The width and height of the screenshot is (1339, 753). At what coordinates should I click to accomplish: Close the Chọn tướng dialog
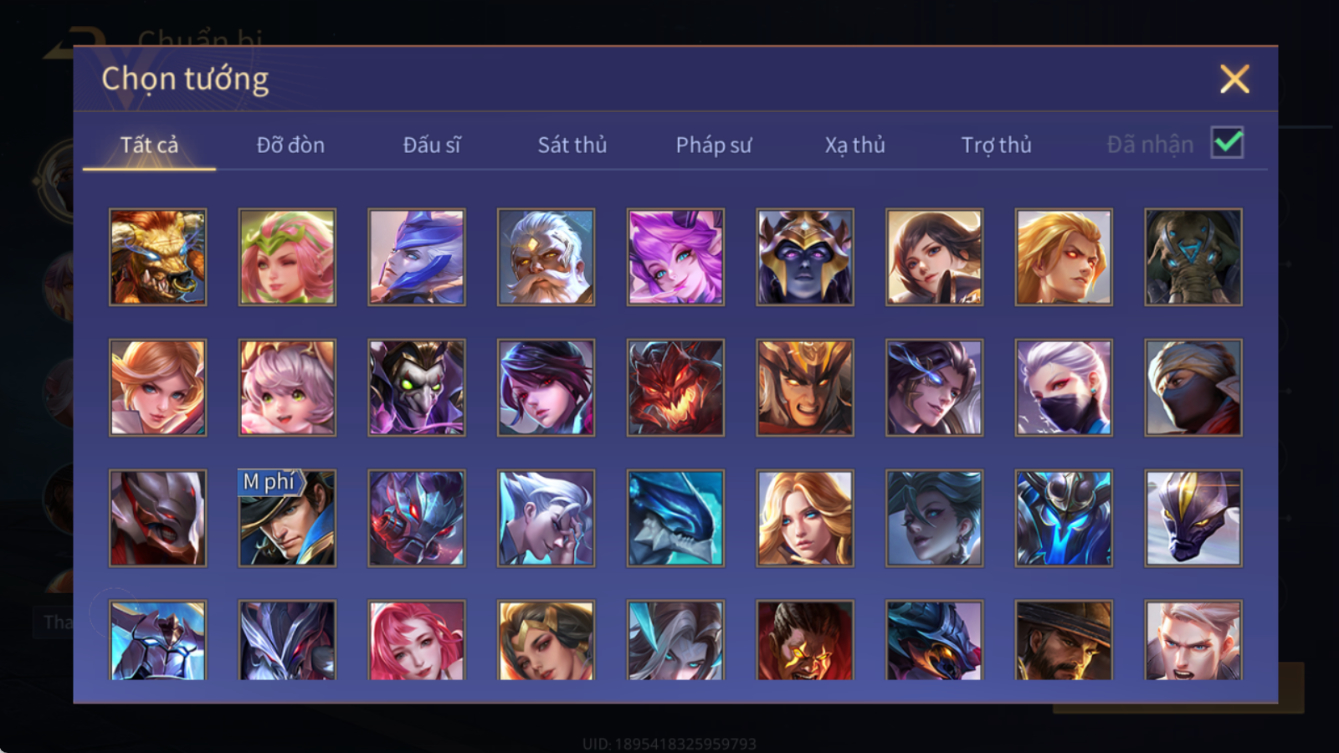(x=1235, y=79)
